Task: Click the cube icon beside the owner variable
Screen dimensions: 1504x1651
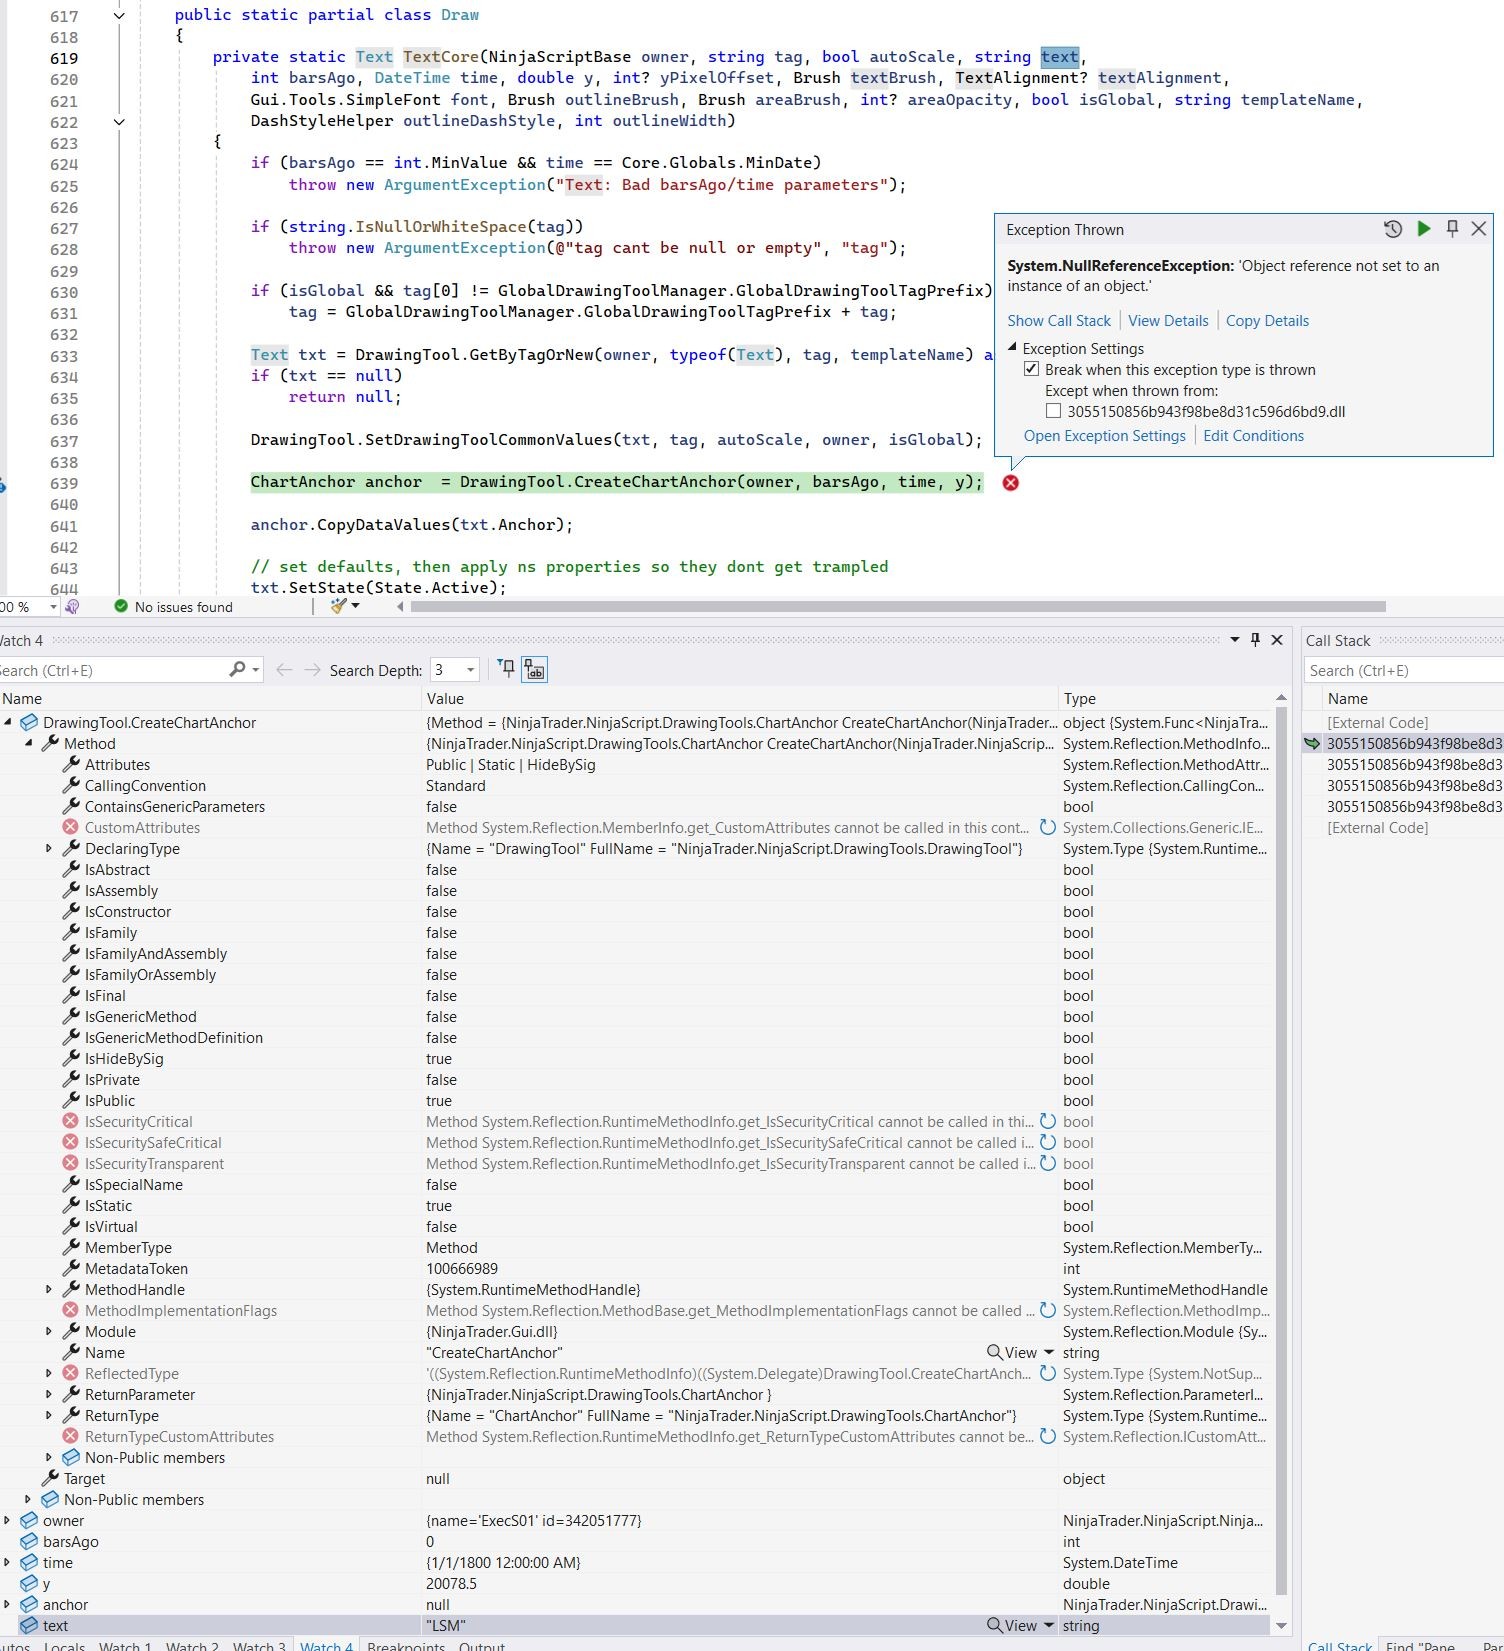Action: 29,1520
